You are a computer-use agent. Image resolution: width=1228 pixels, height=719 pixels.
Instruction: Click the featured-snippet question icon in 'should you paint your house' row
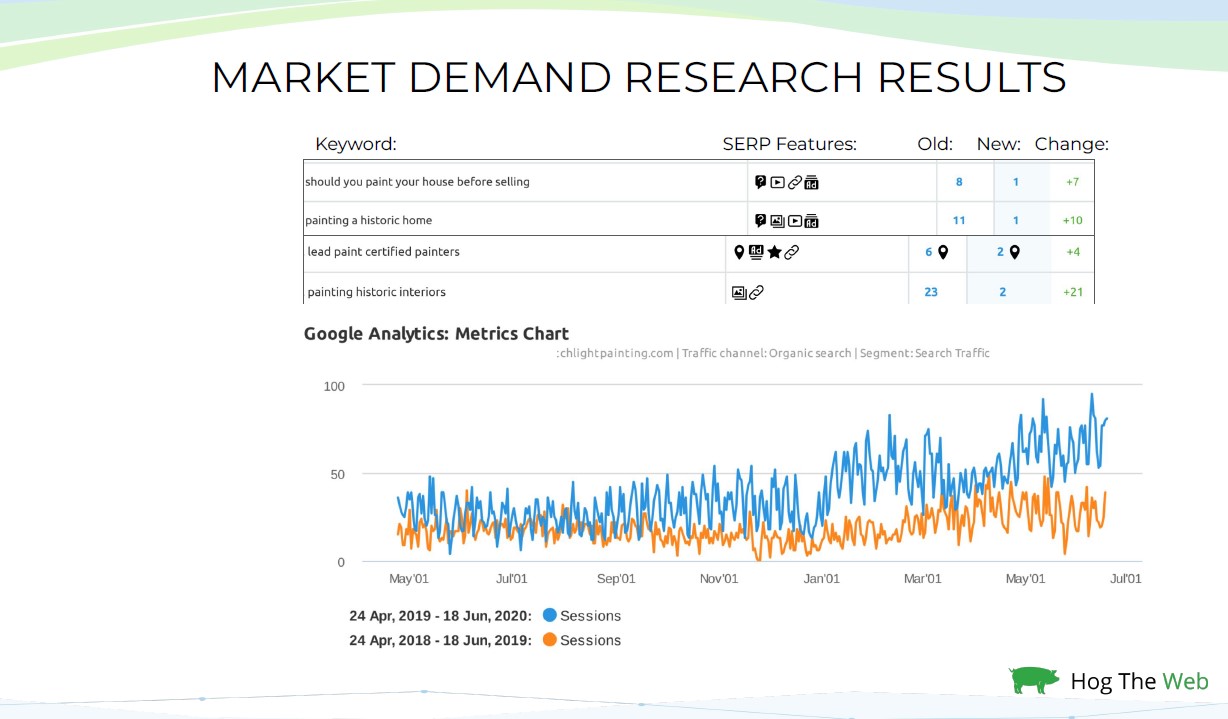[761, 182]
